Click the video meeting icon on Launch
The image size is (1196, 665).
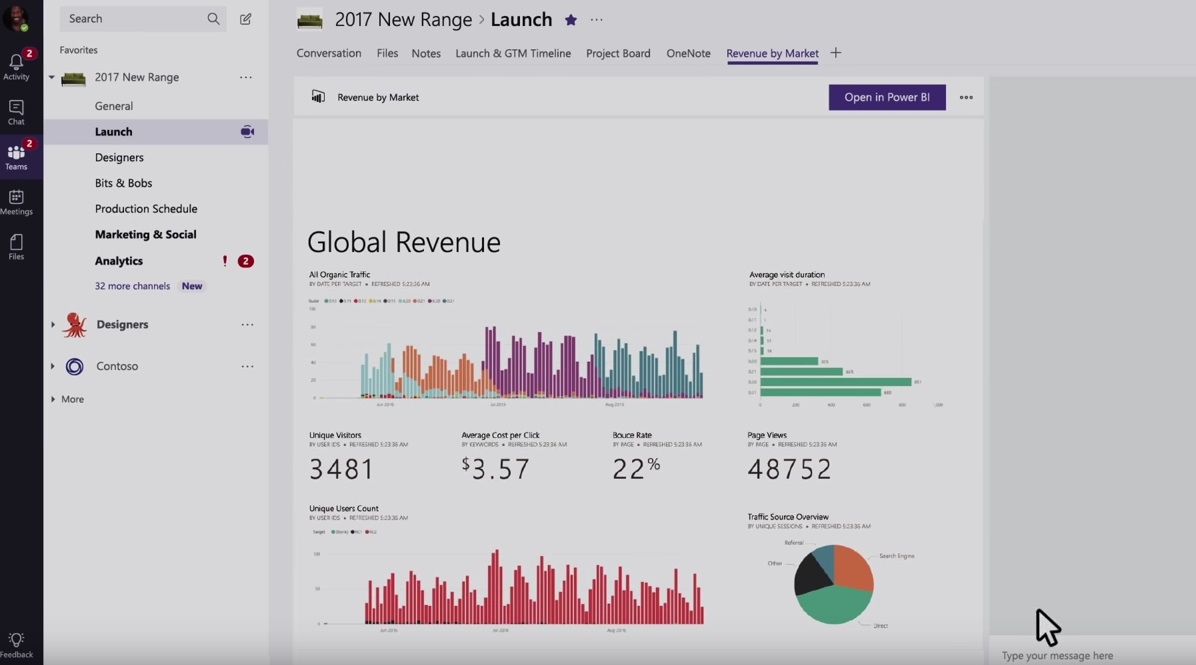tap(247, 131)
